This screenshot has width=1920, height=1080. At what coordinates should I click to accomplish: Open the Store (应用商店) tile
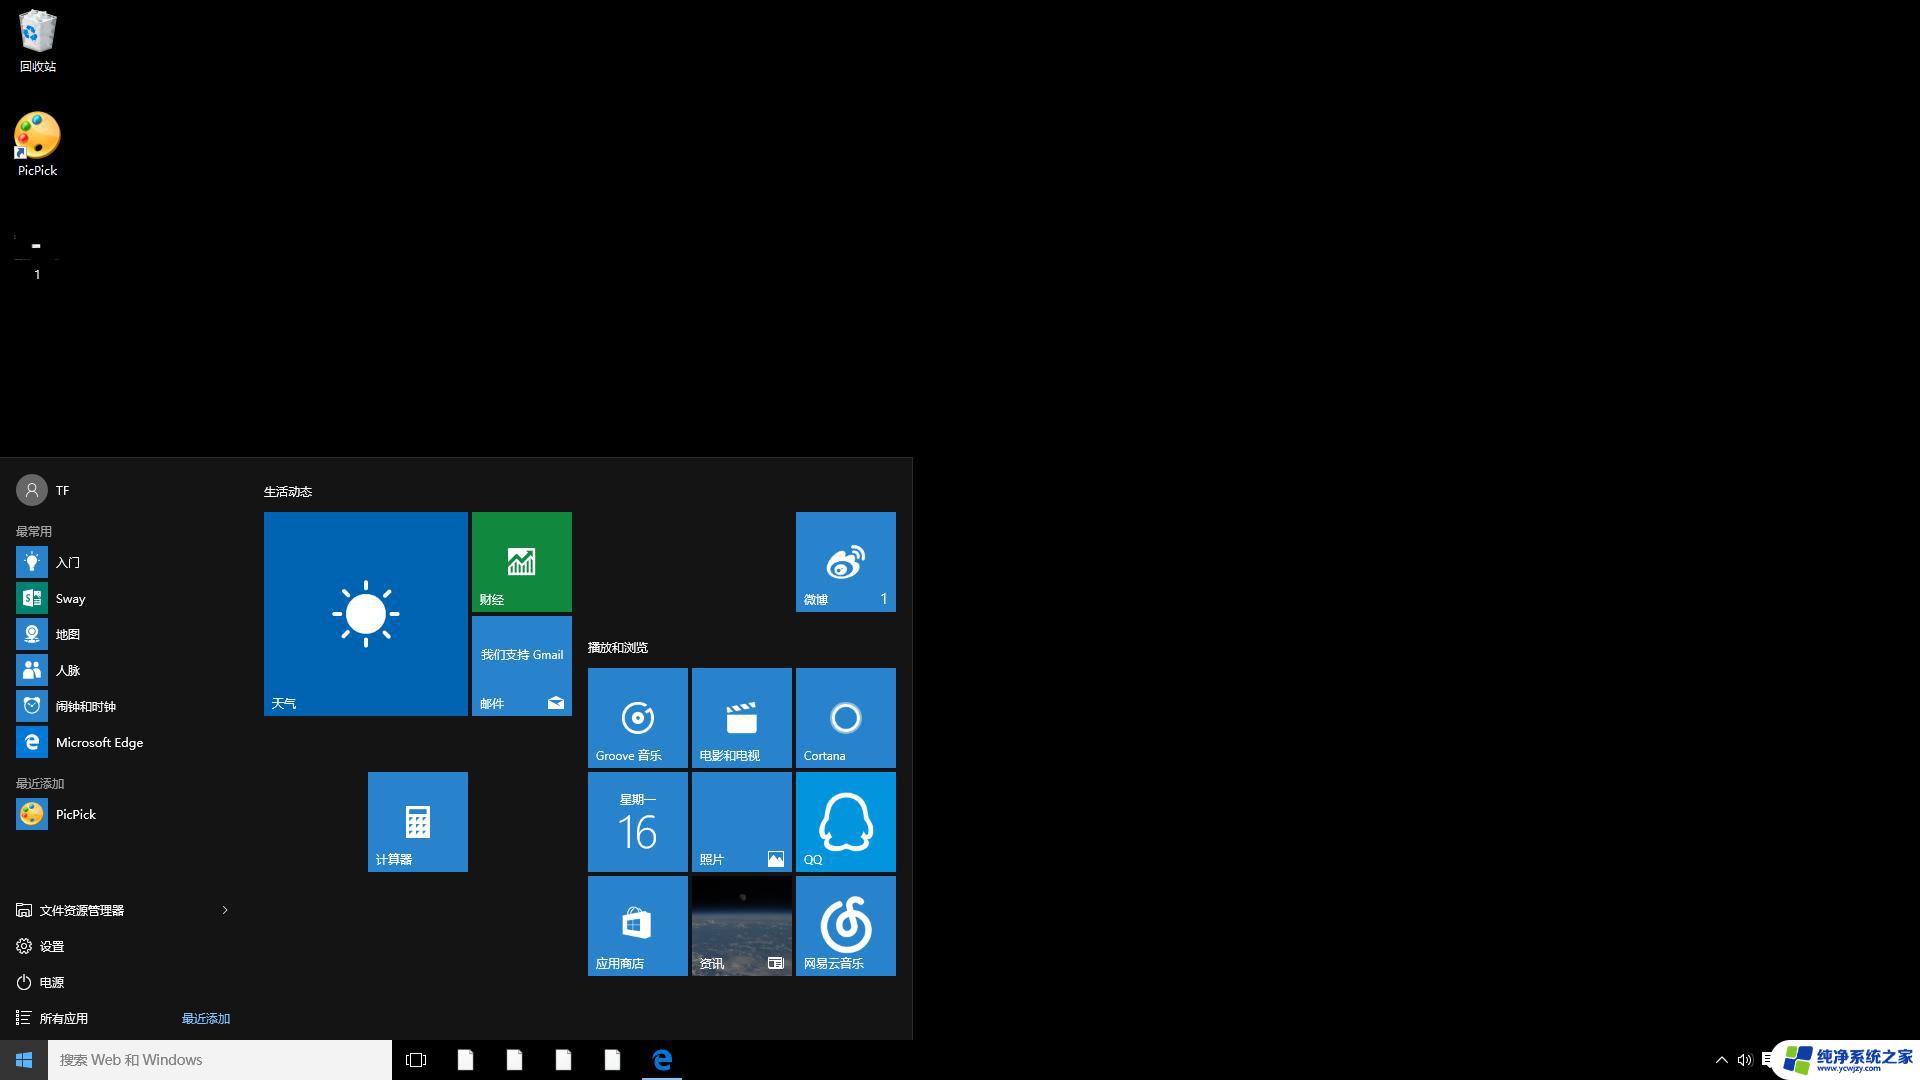(x=637, y=925)
